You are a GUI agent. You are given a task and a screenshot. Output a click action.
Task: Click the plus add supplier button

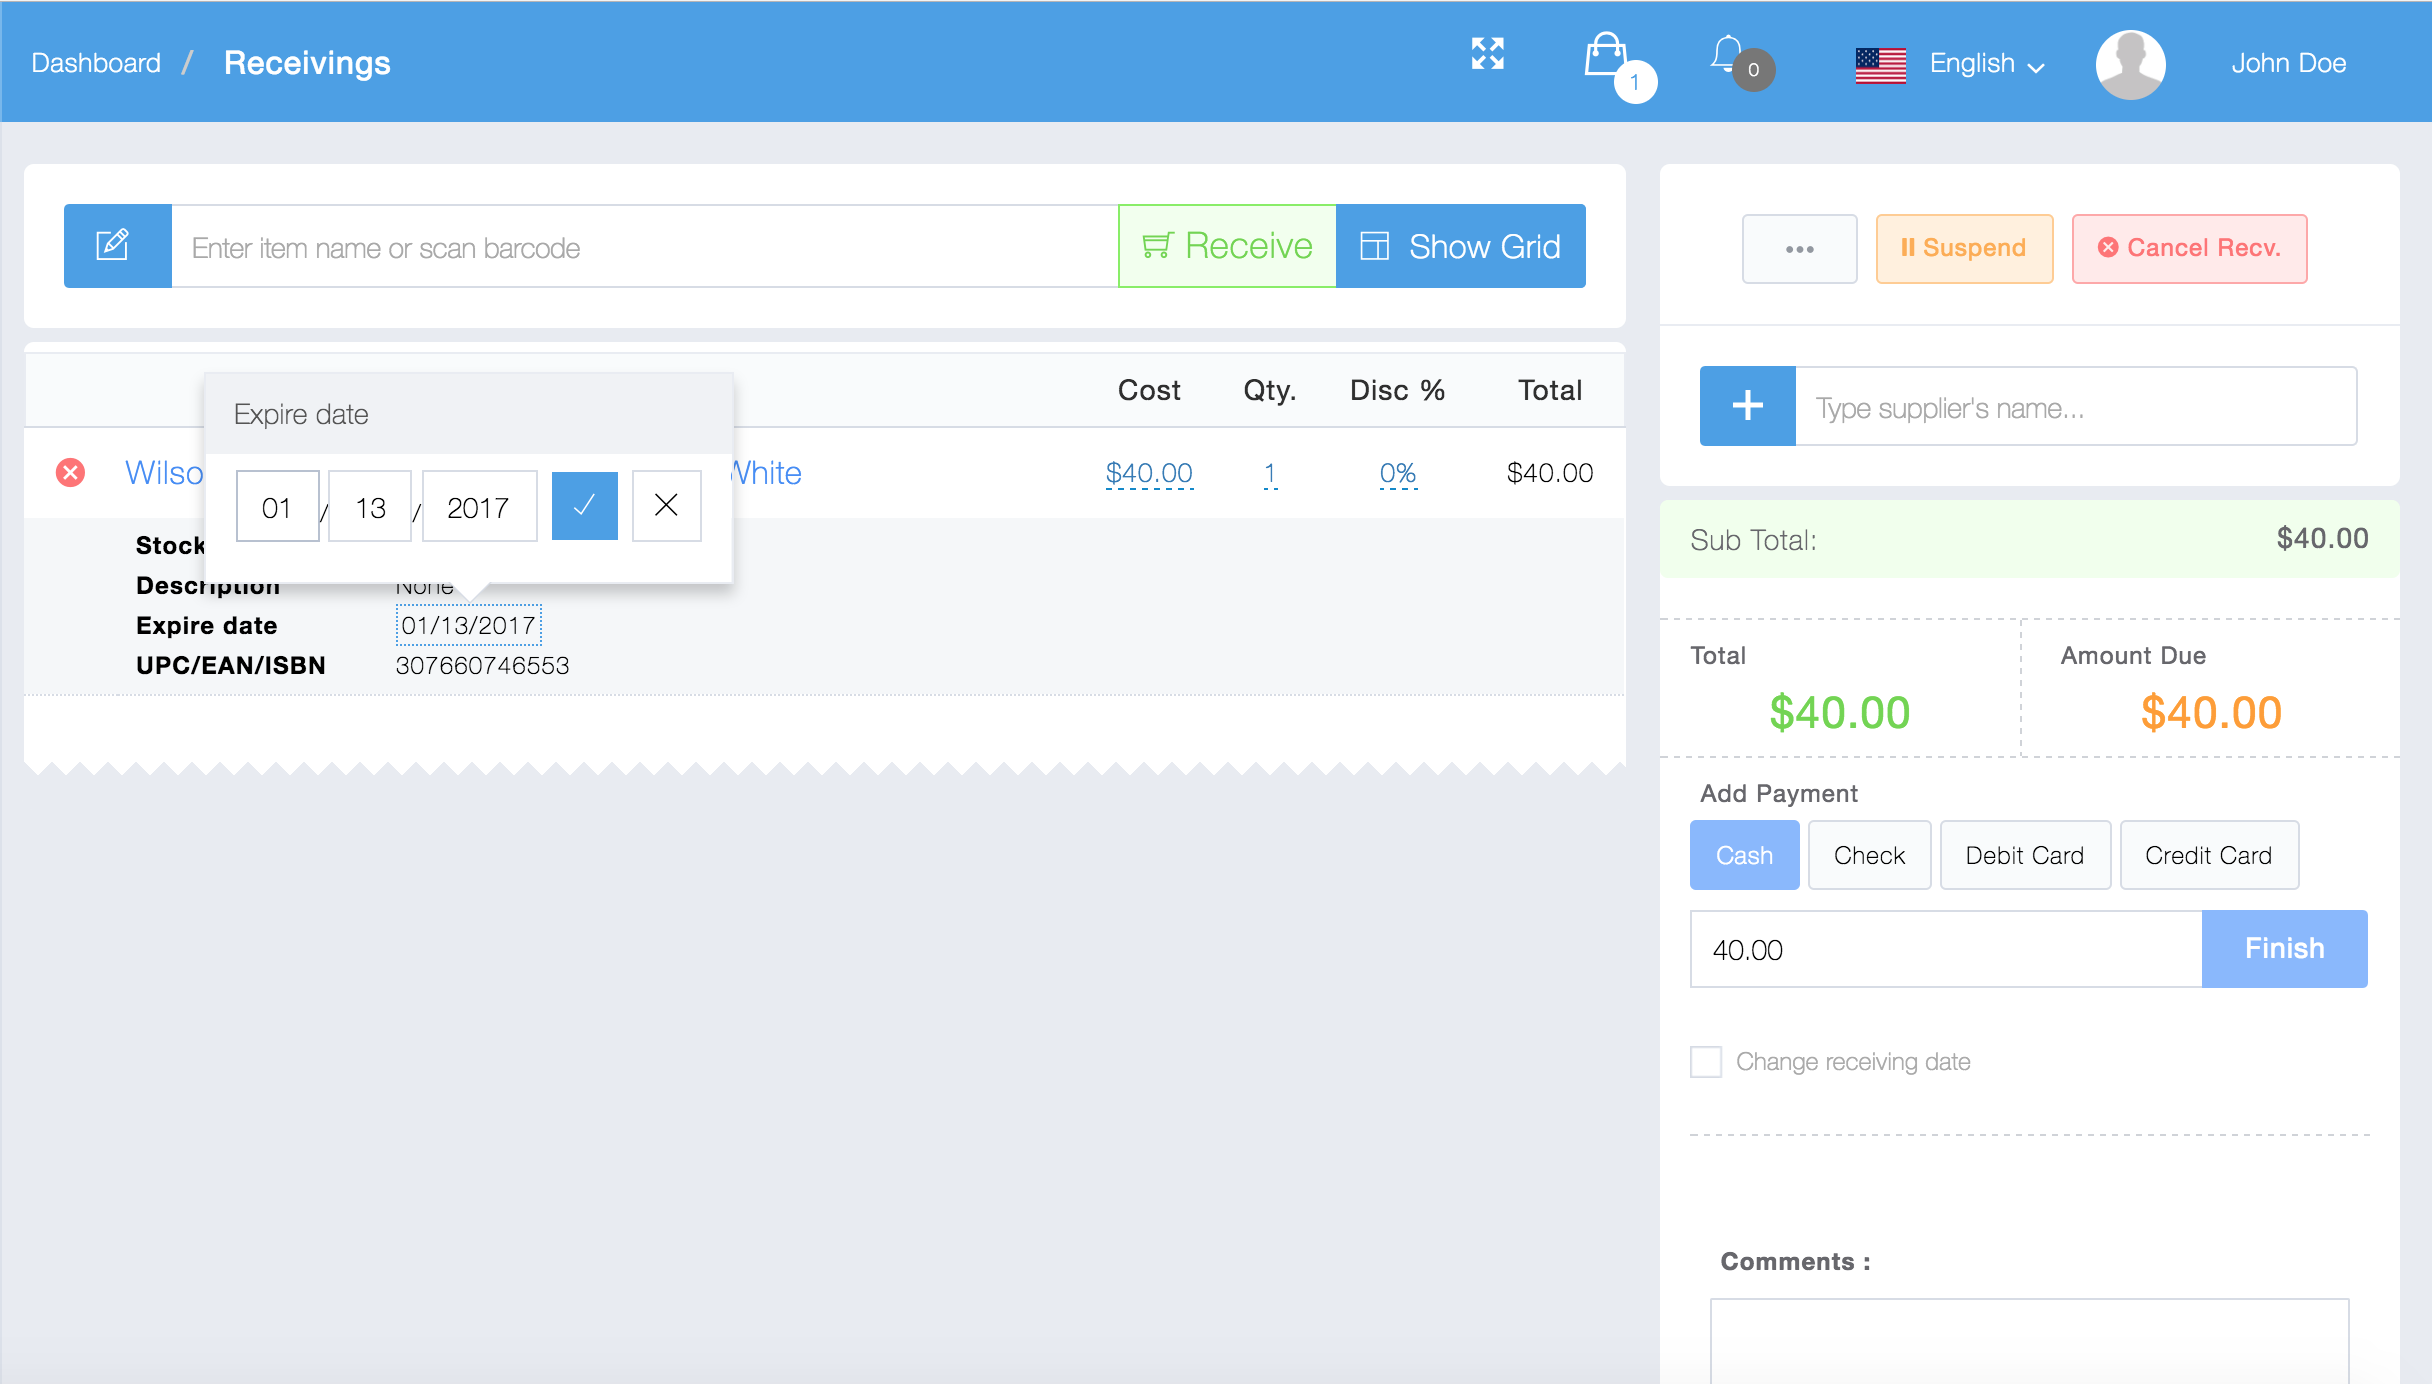(1747, 406)
